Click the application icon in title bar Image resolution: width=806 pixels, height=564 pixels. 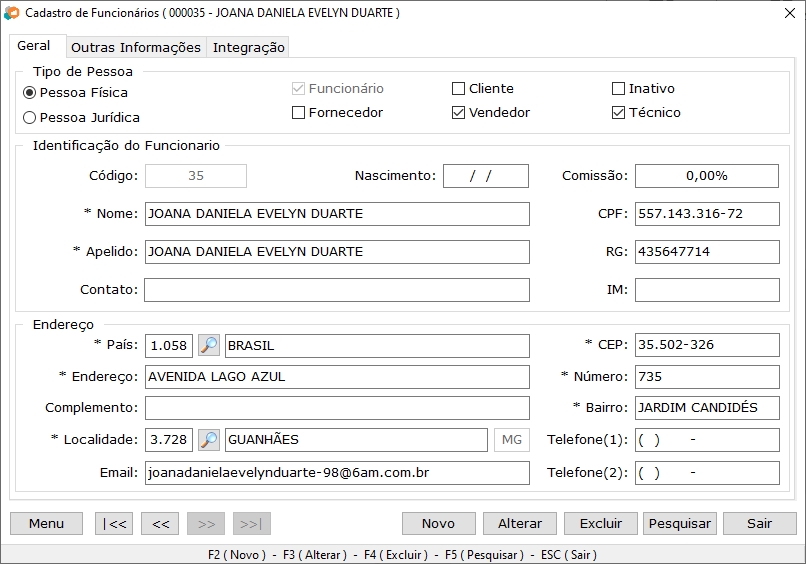(12, 13)
